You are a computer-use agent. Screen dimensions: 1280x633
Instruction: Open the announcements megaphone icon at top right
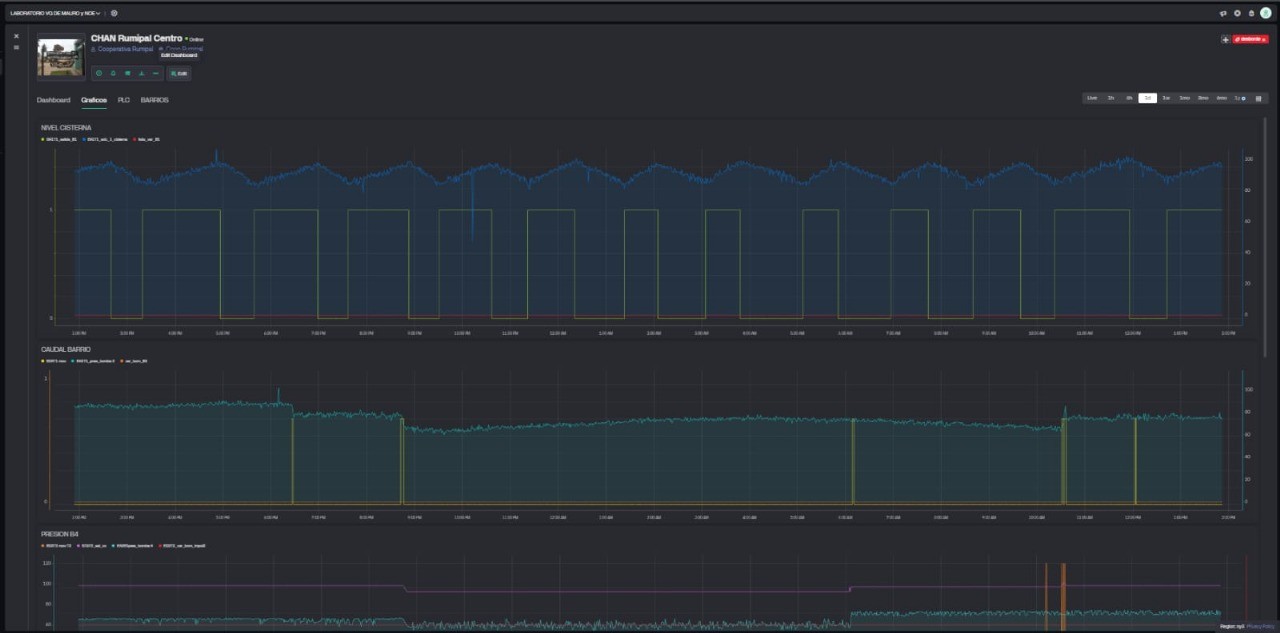pyautogui.click(x=1223, y=13)
